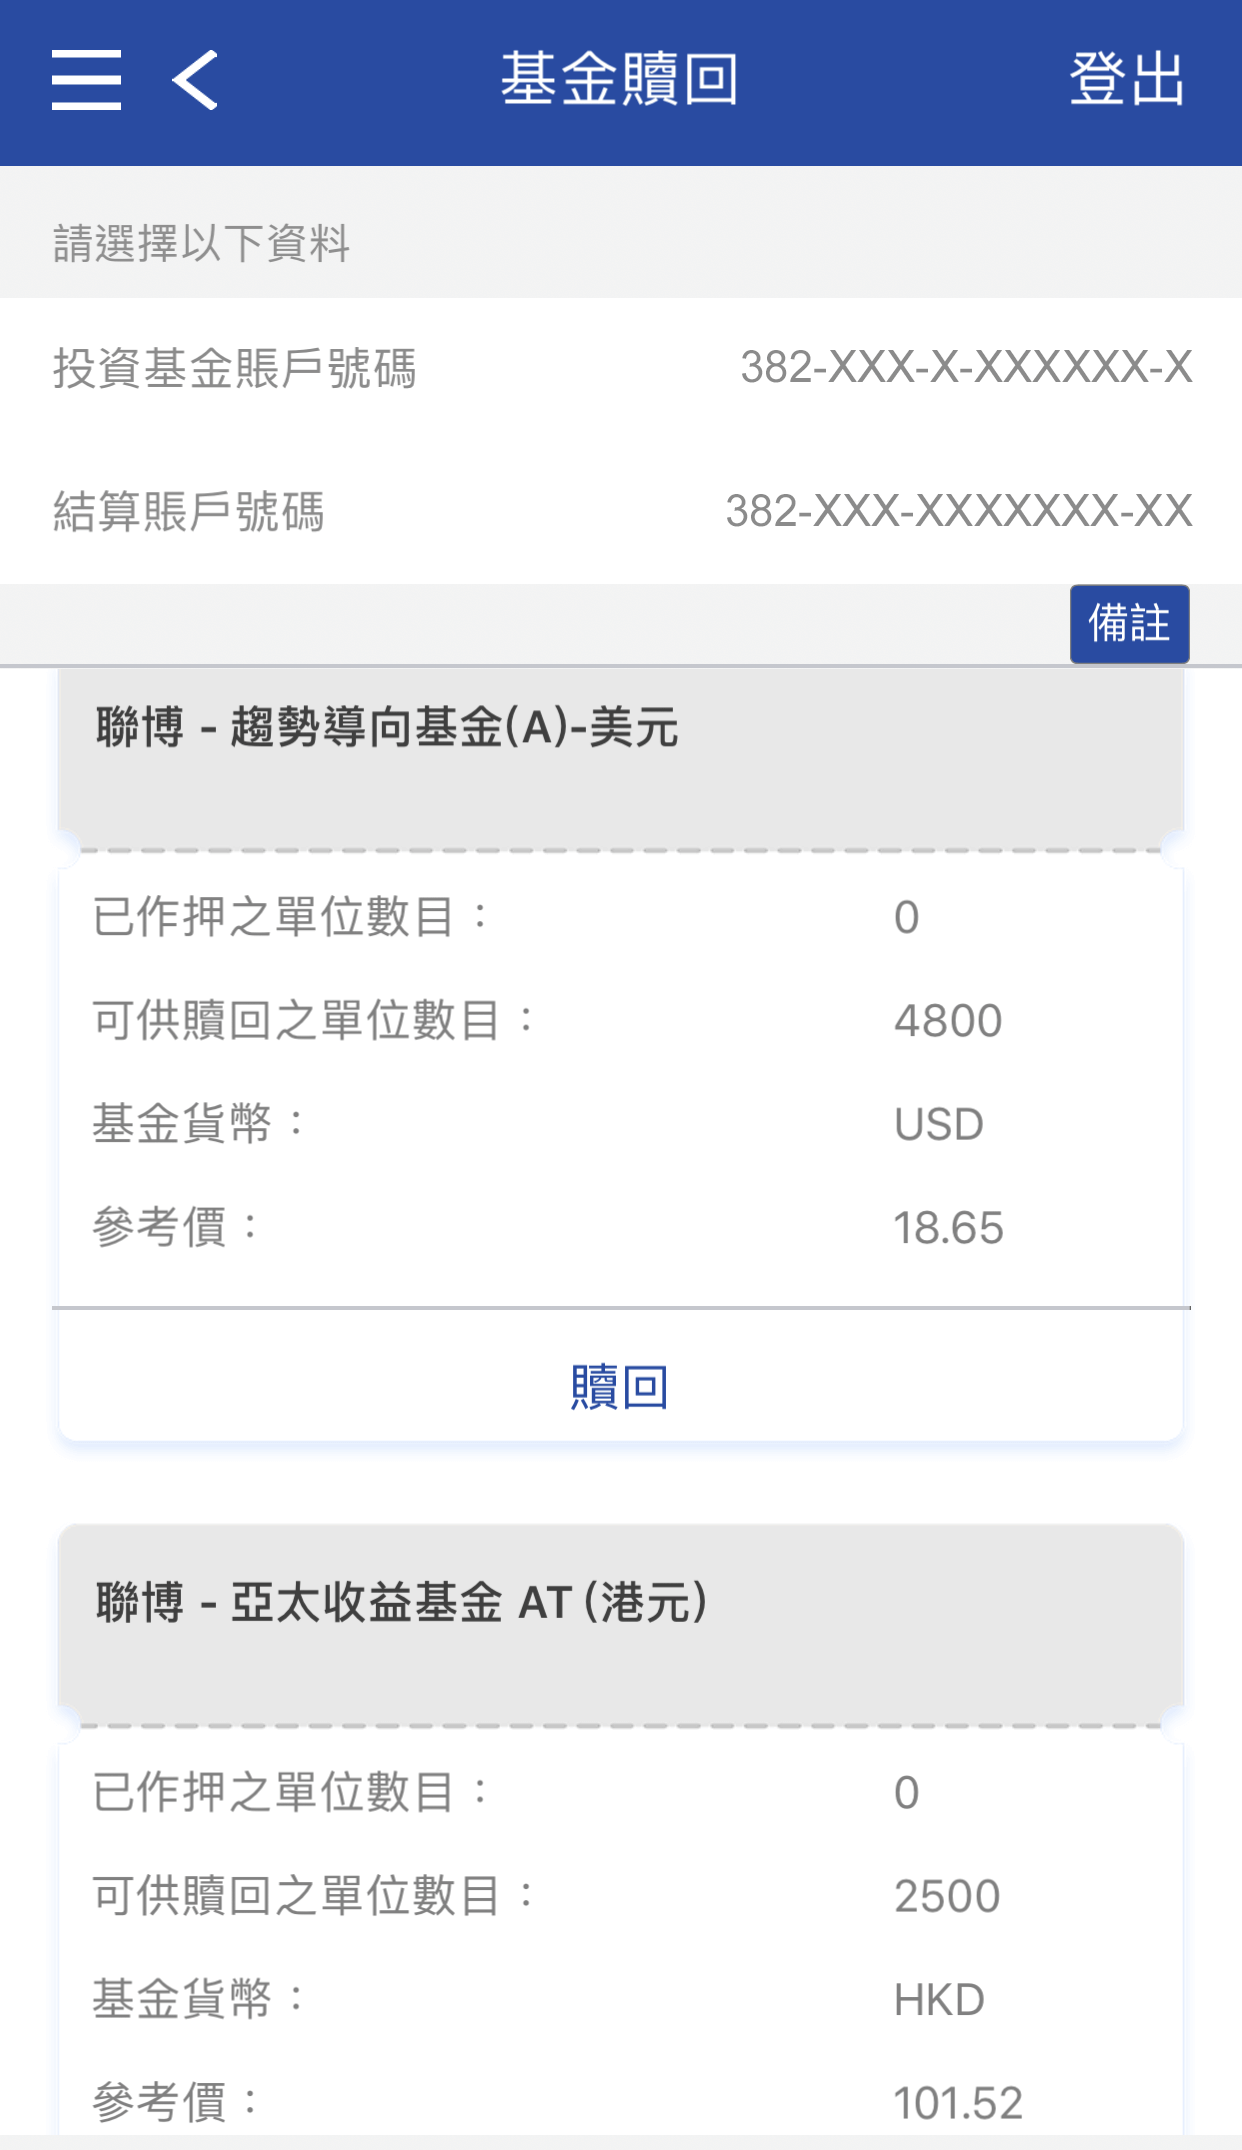1242x2150 pixels.
Task: Tap the 請選擇以下資料 section heading
Action: pyautogui.click(x=201, y=244)
